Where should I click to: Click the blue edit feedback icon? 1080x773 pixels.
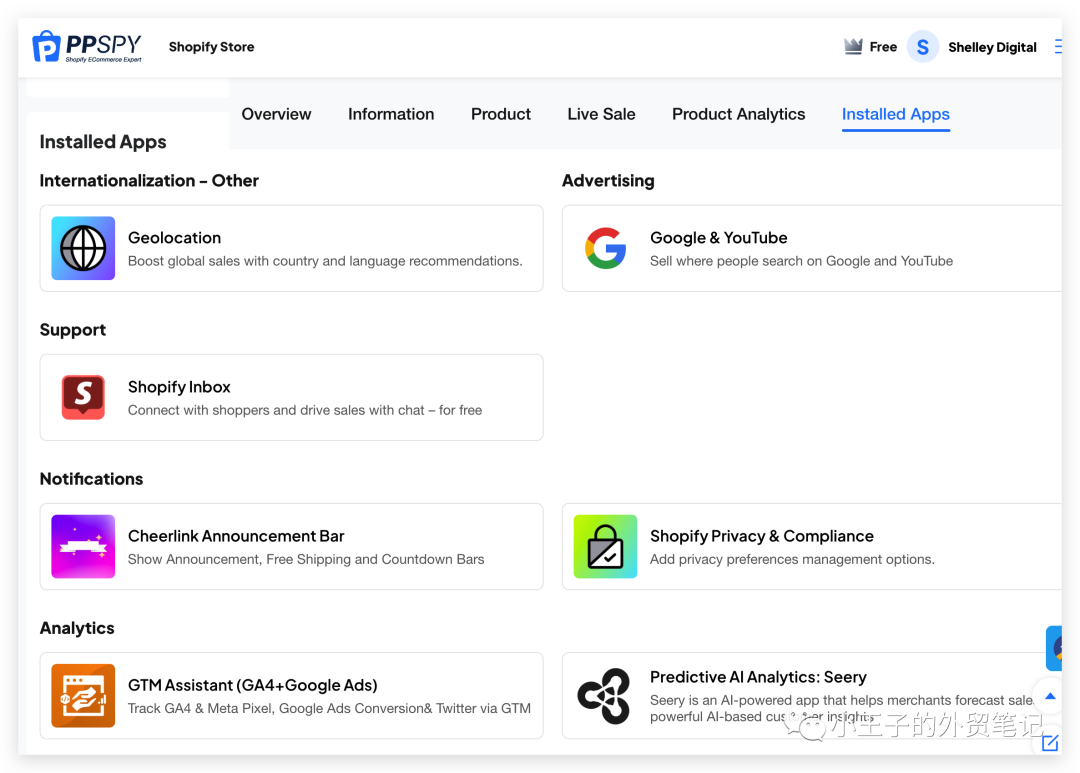point(1050,743)
